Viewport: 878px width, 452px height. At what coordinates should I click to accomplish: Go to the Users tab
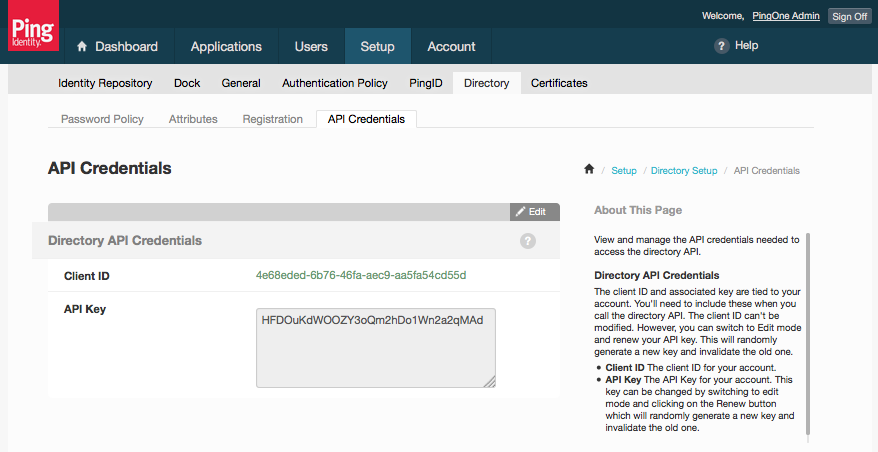(311, 46)
